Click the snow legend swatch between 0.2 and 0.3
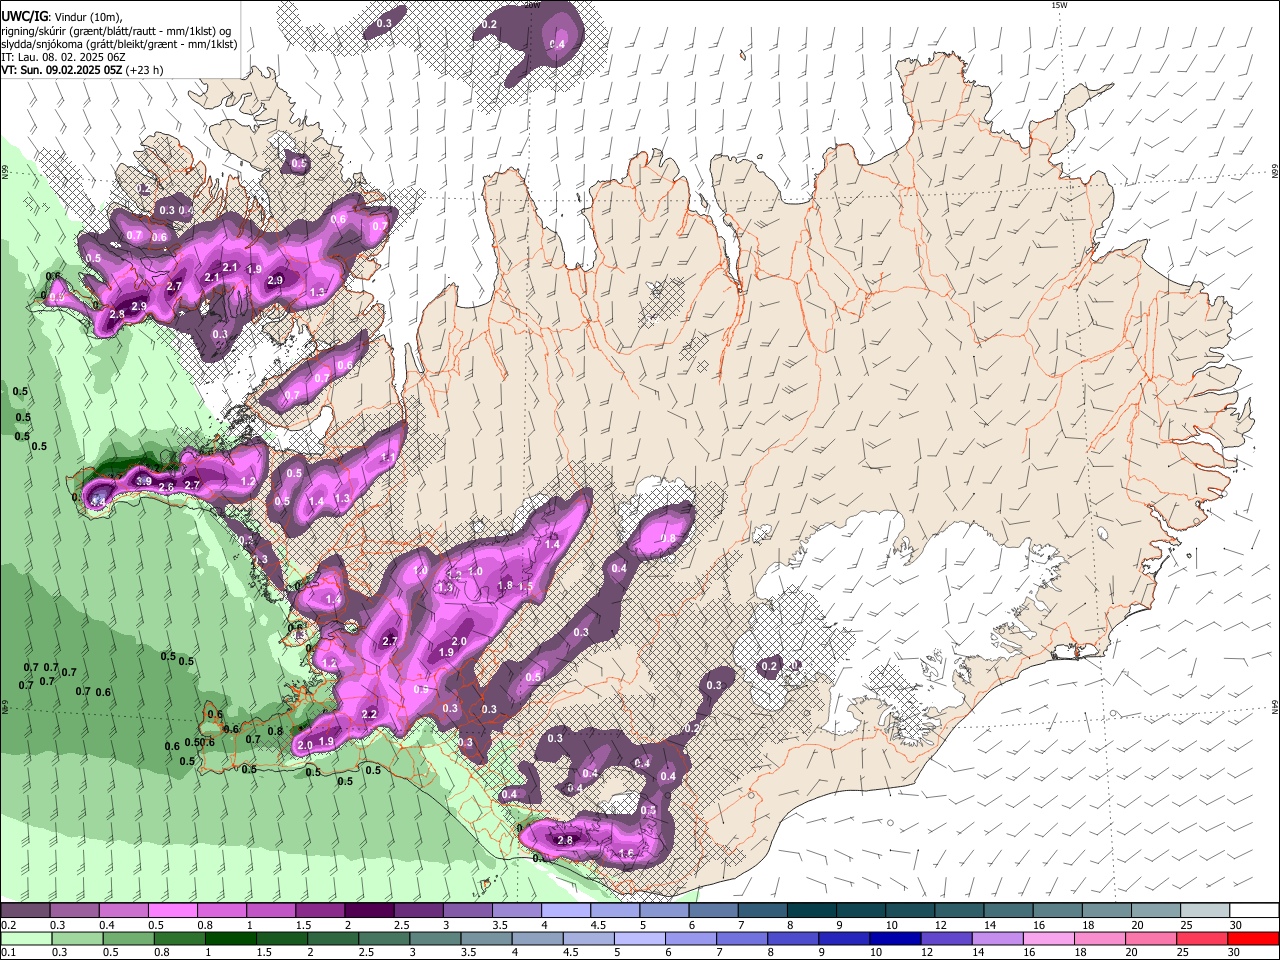The height and width of the screenshot is (960, 1280). [25, 911]
